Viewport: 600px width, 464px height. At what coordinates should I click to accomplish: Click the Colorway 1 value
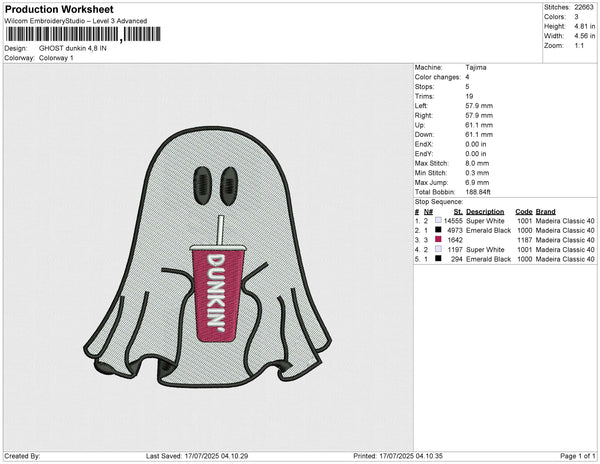56,58
